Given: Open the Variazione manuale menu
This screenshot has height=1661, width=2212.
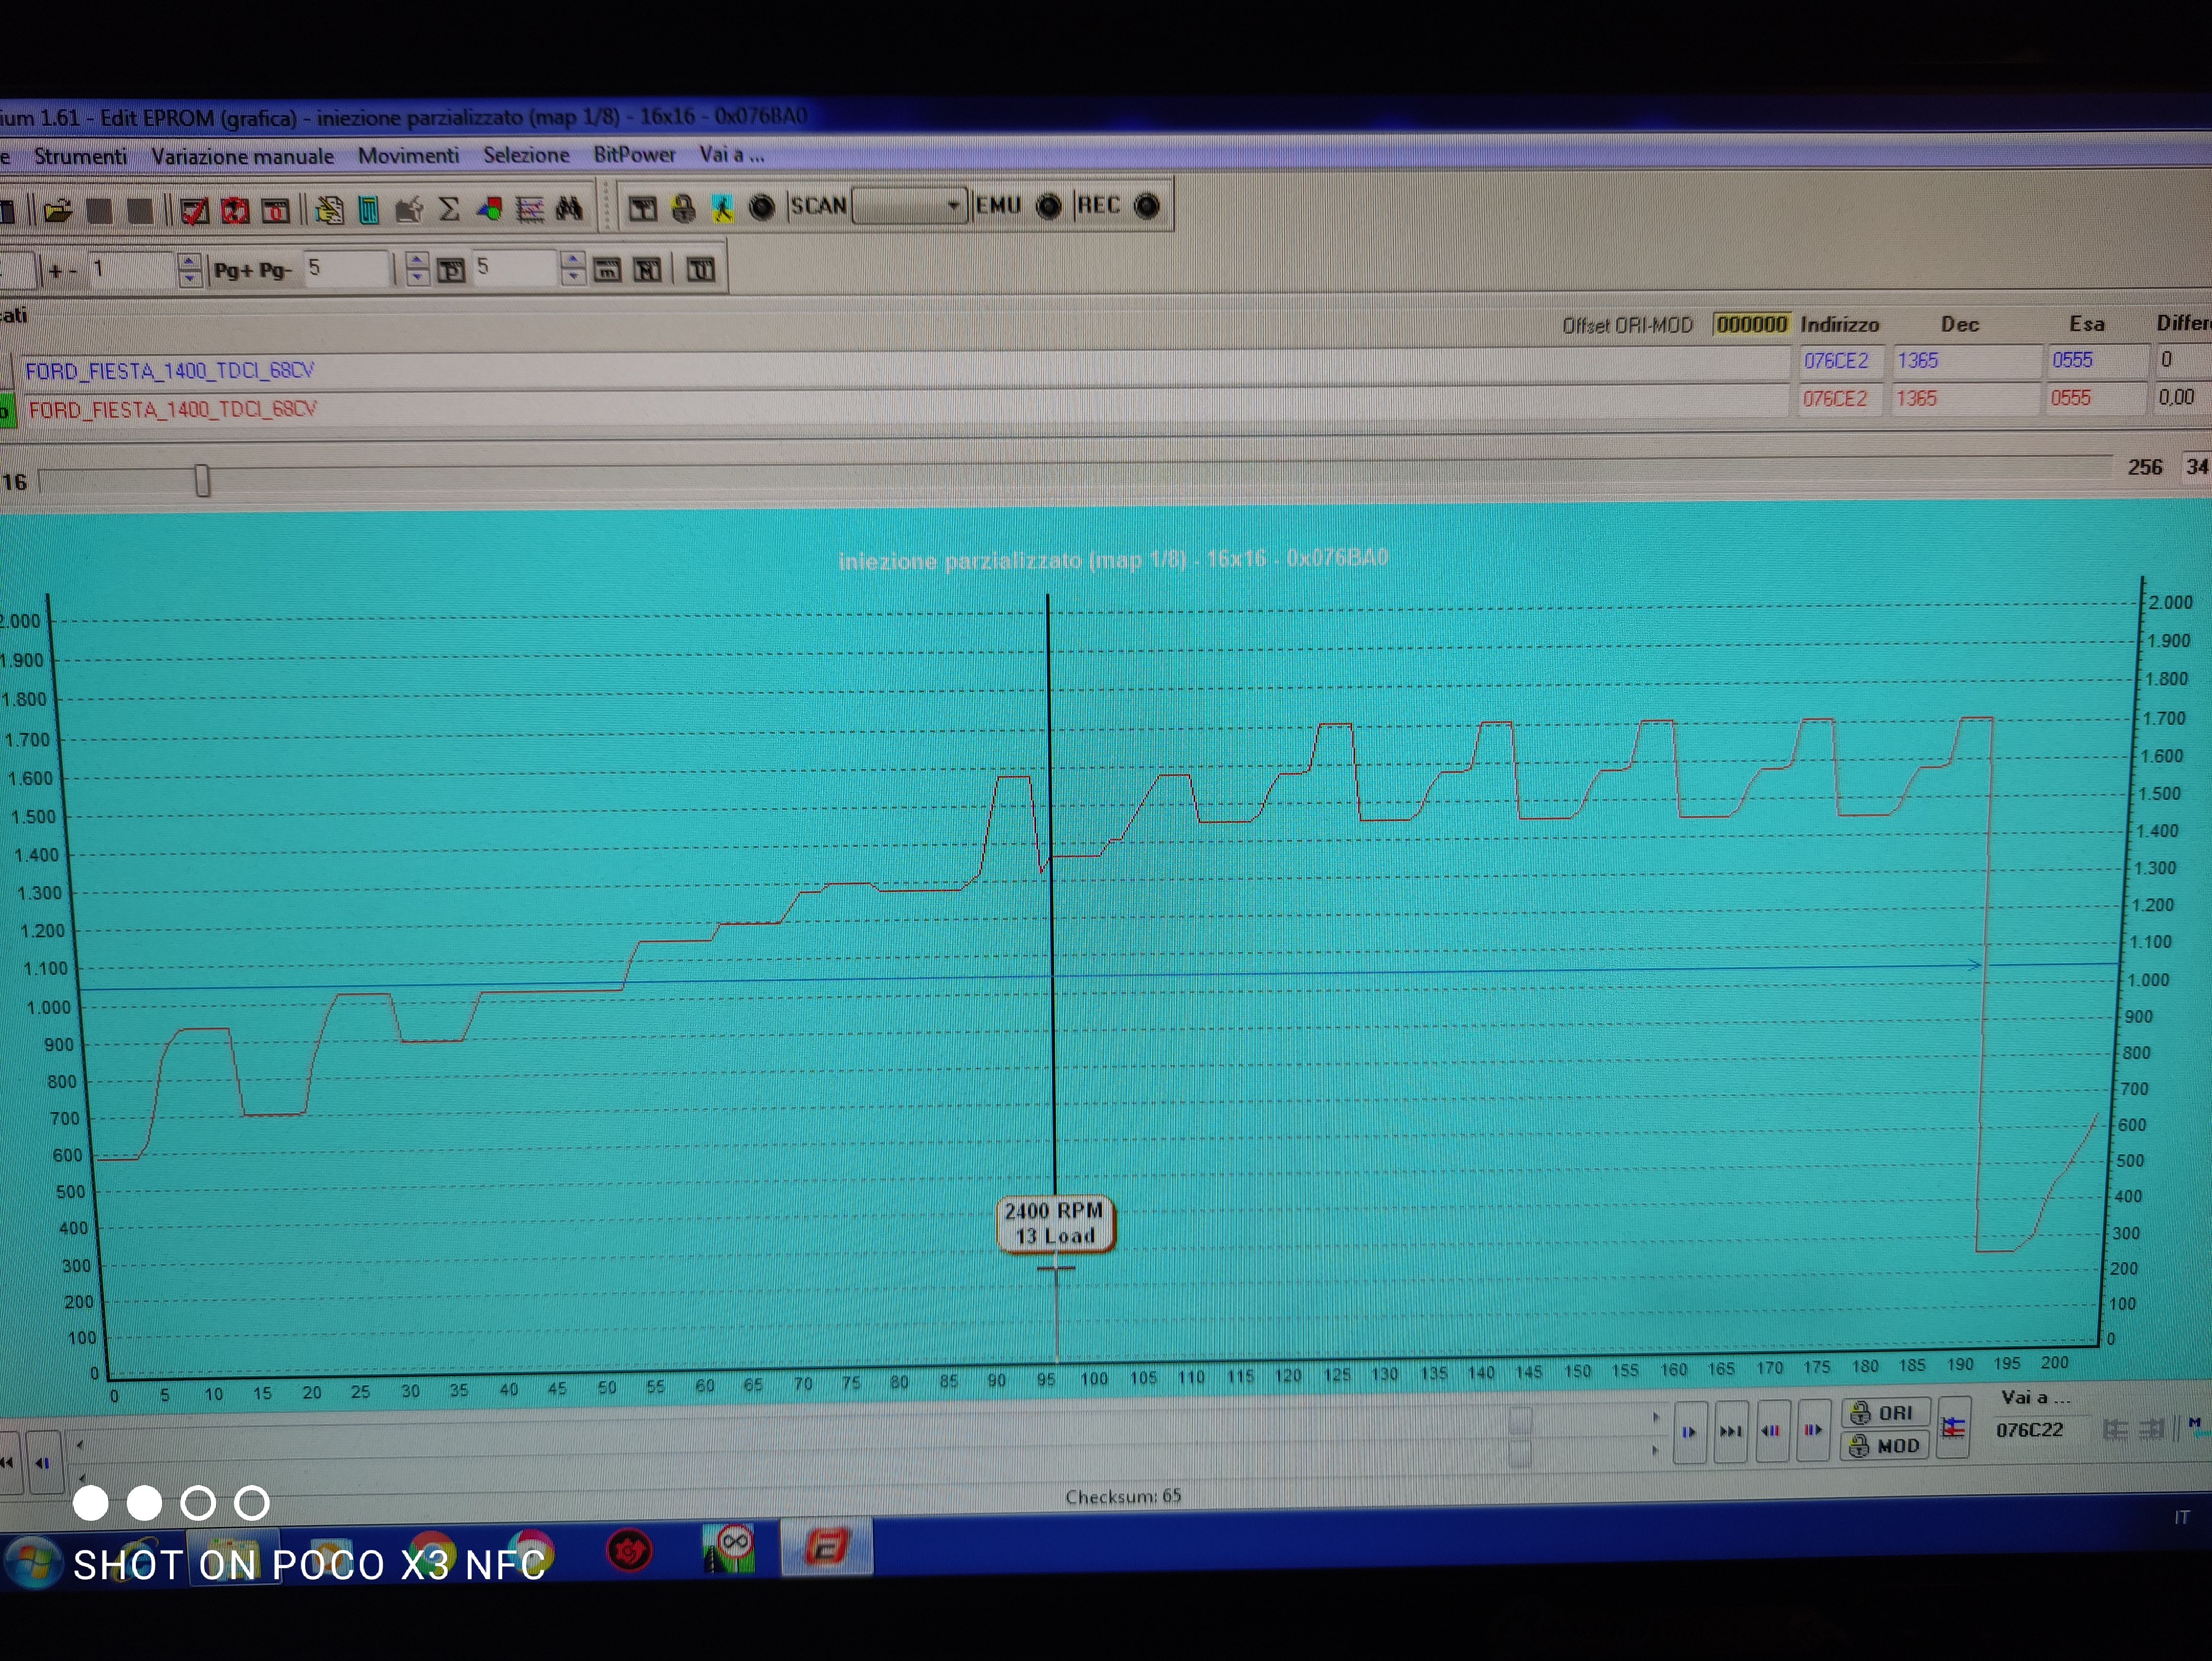Looking at the screenshot, I should pos(242,156).
